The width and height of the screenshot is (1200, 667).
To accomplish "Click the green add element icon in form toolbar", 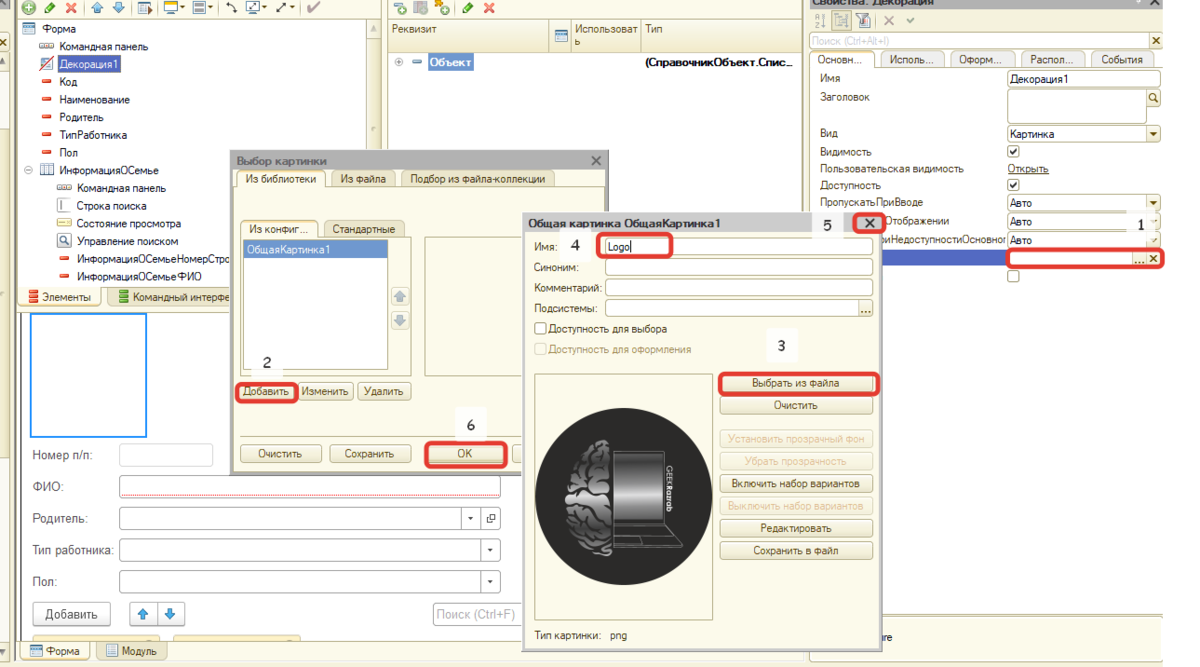I will pyautogui.click(x=29, y=8).
